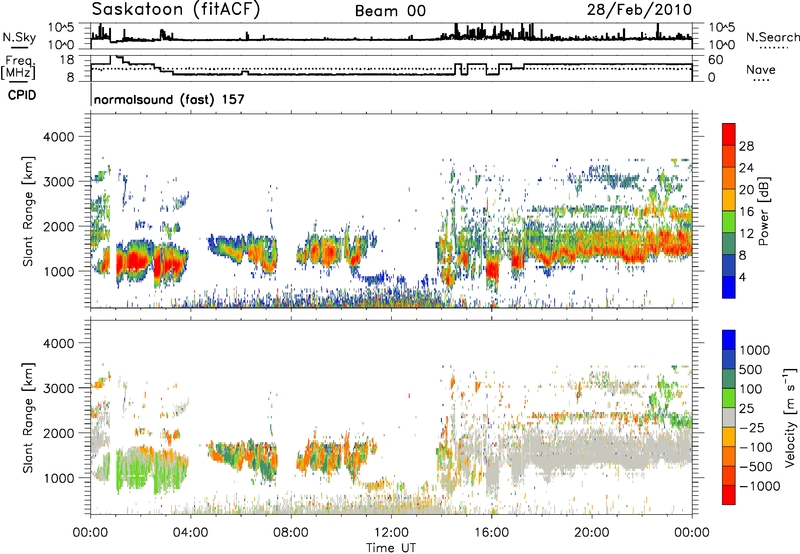Select the 12:00 time axis label
800x554 pixels.
391,533
